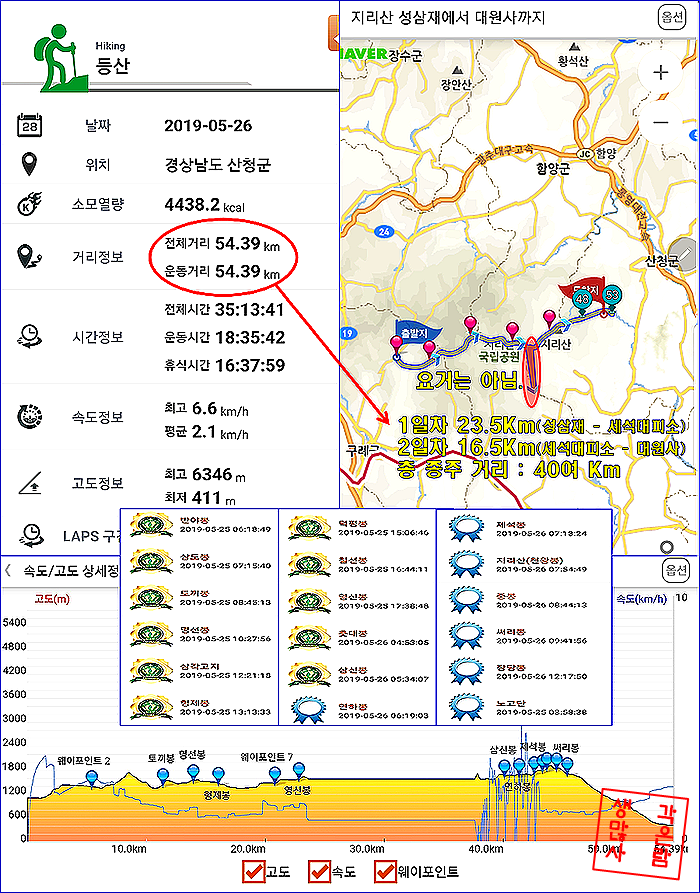
Task: Tap the blue ribbon badge beside 노고단
Action: (466, 707)
